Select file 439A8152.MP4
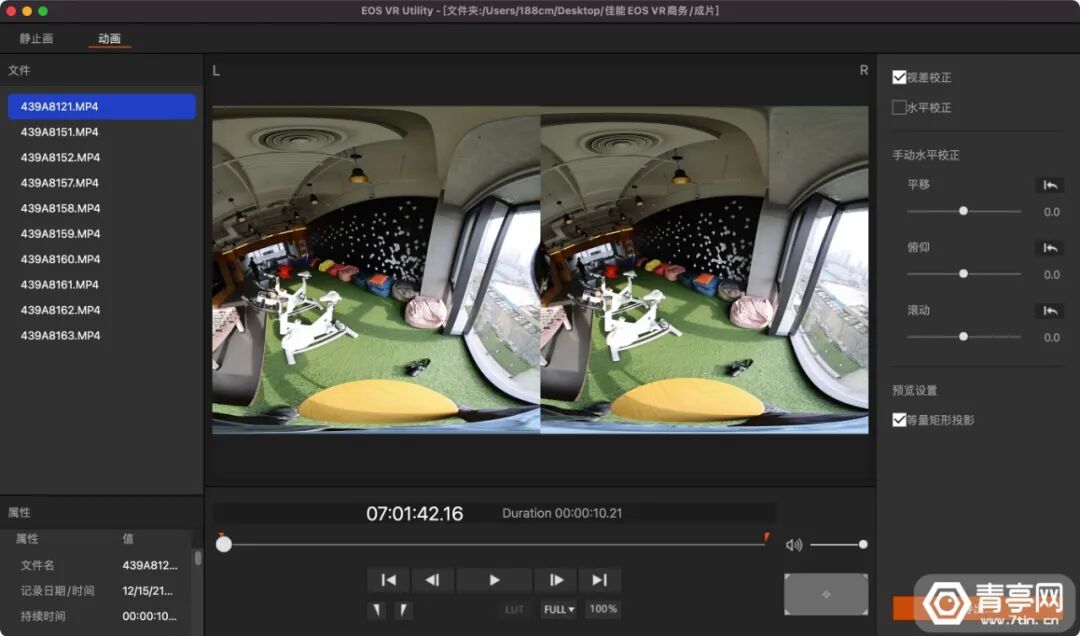1080x636 pixels. [x=102, y=158]
